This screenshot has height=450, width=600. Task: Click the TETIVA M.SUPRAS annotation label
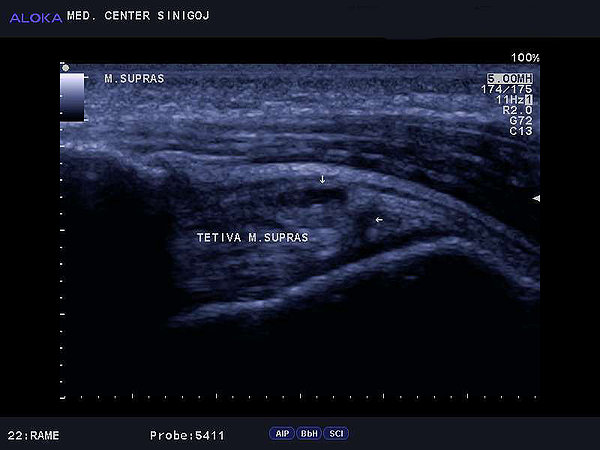pyautogui.click(x=253, y=238)
